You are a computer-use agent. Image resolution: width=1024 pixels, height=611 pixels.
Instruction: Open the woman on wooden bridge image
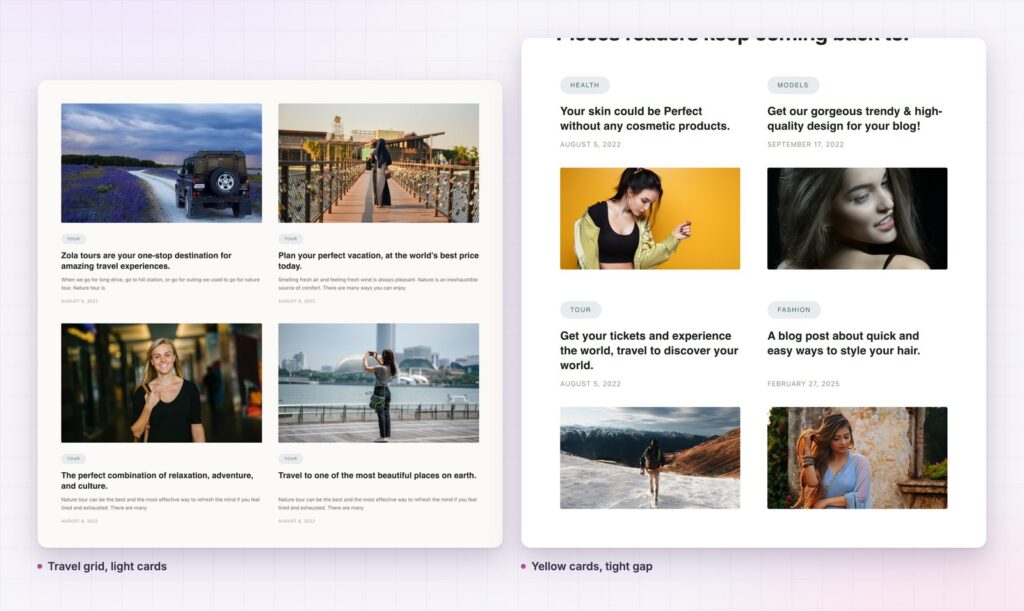tap(379, 163)
